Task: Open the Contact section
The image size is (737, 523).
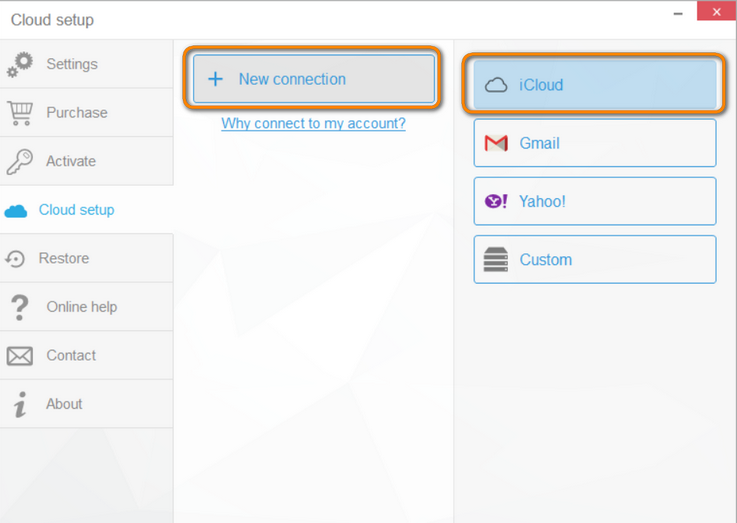Action: [86, 356]
